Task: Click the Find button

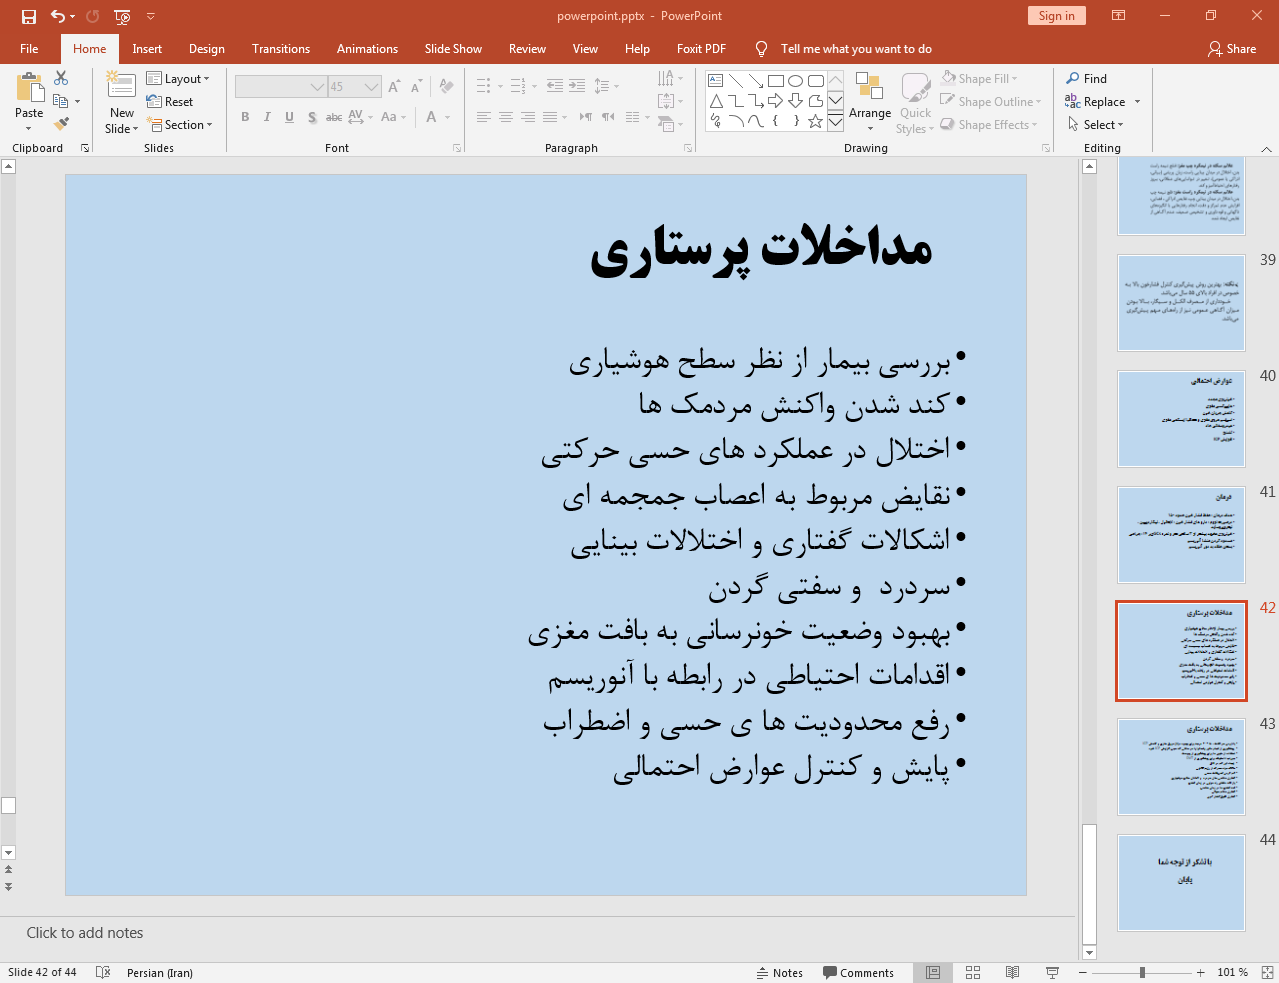Action: point(1086,78)
